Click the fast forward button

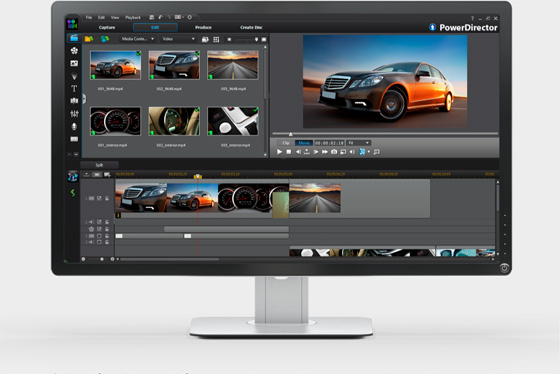tap(325, 152)
